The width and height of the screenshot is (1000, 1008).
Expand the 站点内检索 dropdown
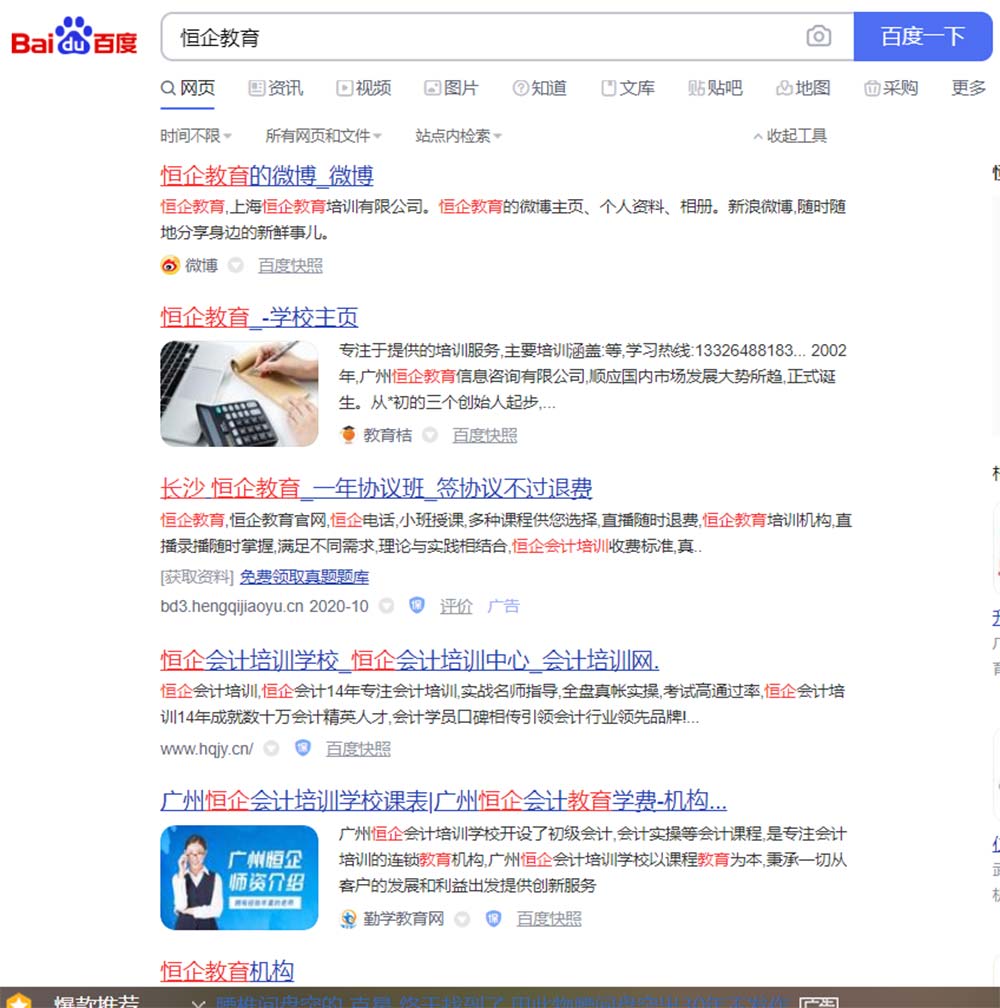[458, 136]
